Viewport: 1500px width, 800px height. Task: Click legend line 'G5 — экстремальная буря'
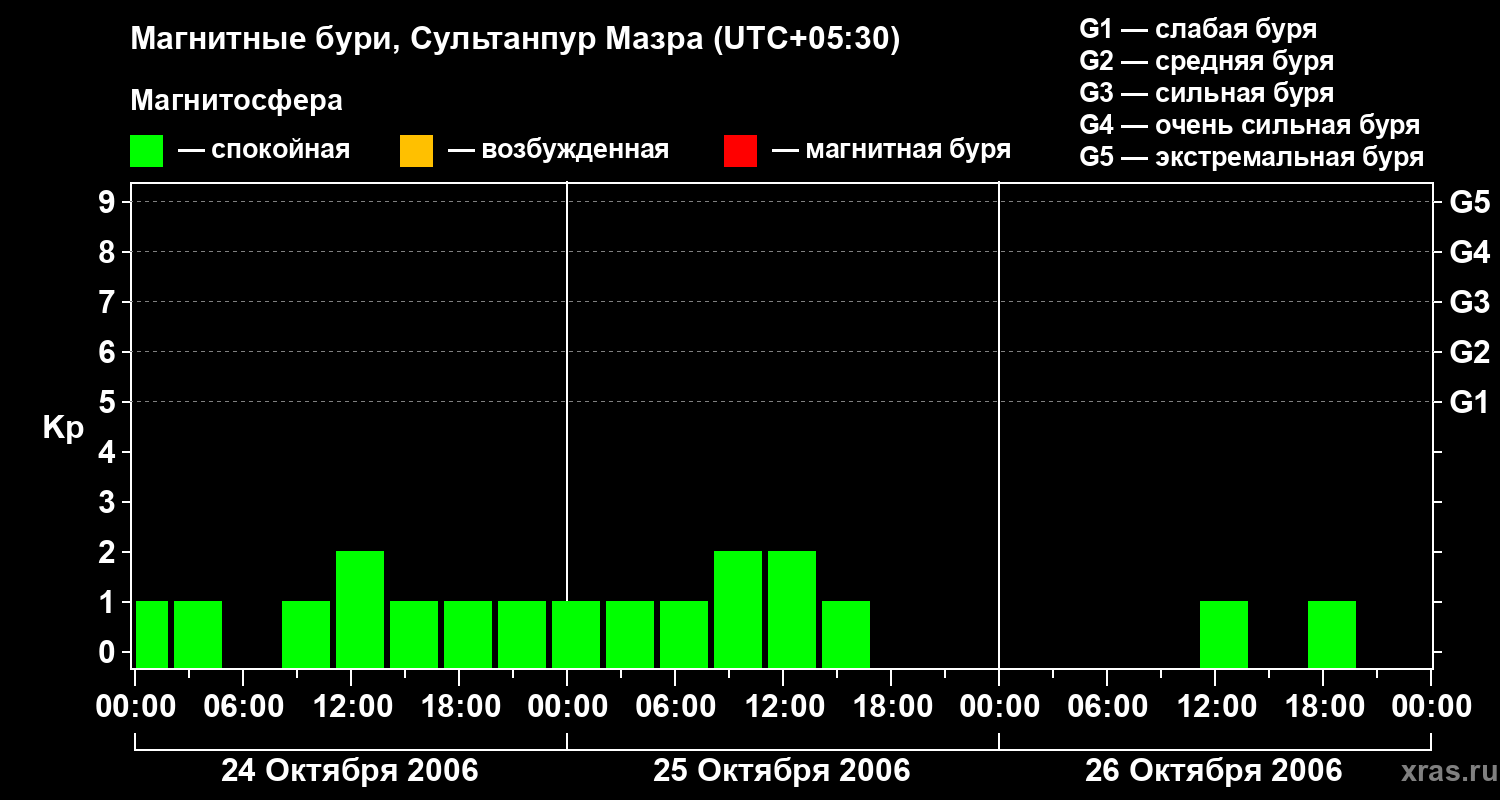(1252, 157)
